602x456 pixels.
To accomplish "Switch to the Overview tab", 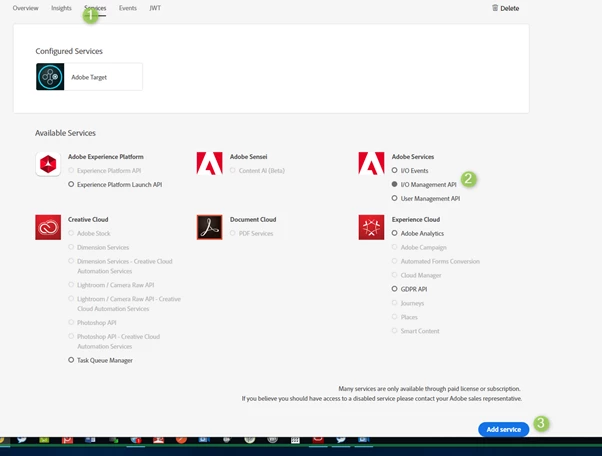I will click(x=25, y=8).
